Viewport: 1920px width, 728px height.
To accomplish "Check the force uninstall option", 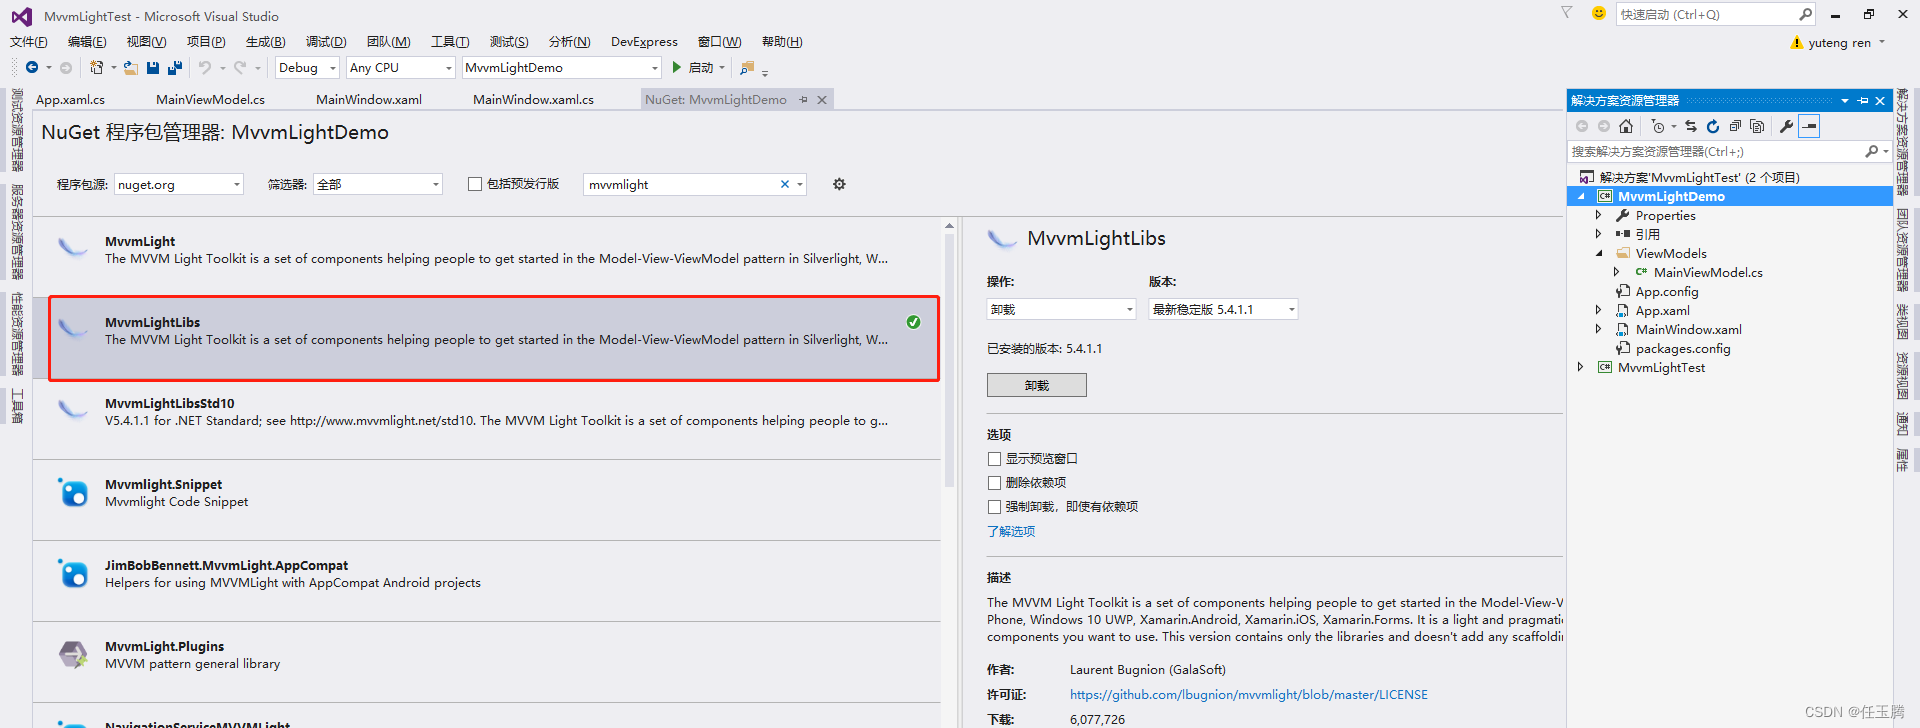I will [x=994, y=507].
